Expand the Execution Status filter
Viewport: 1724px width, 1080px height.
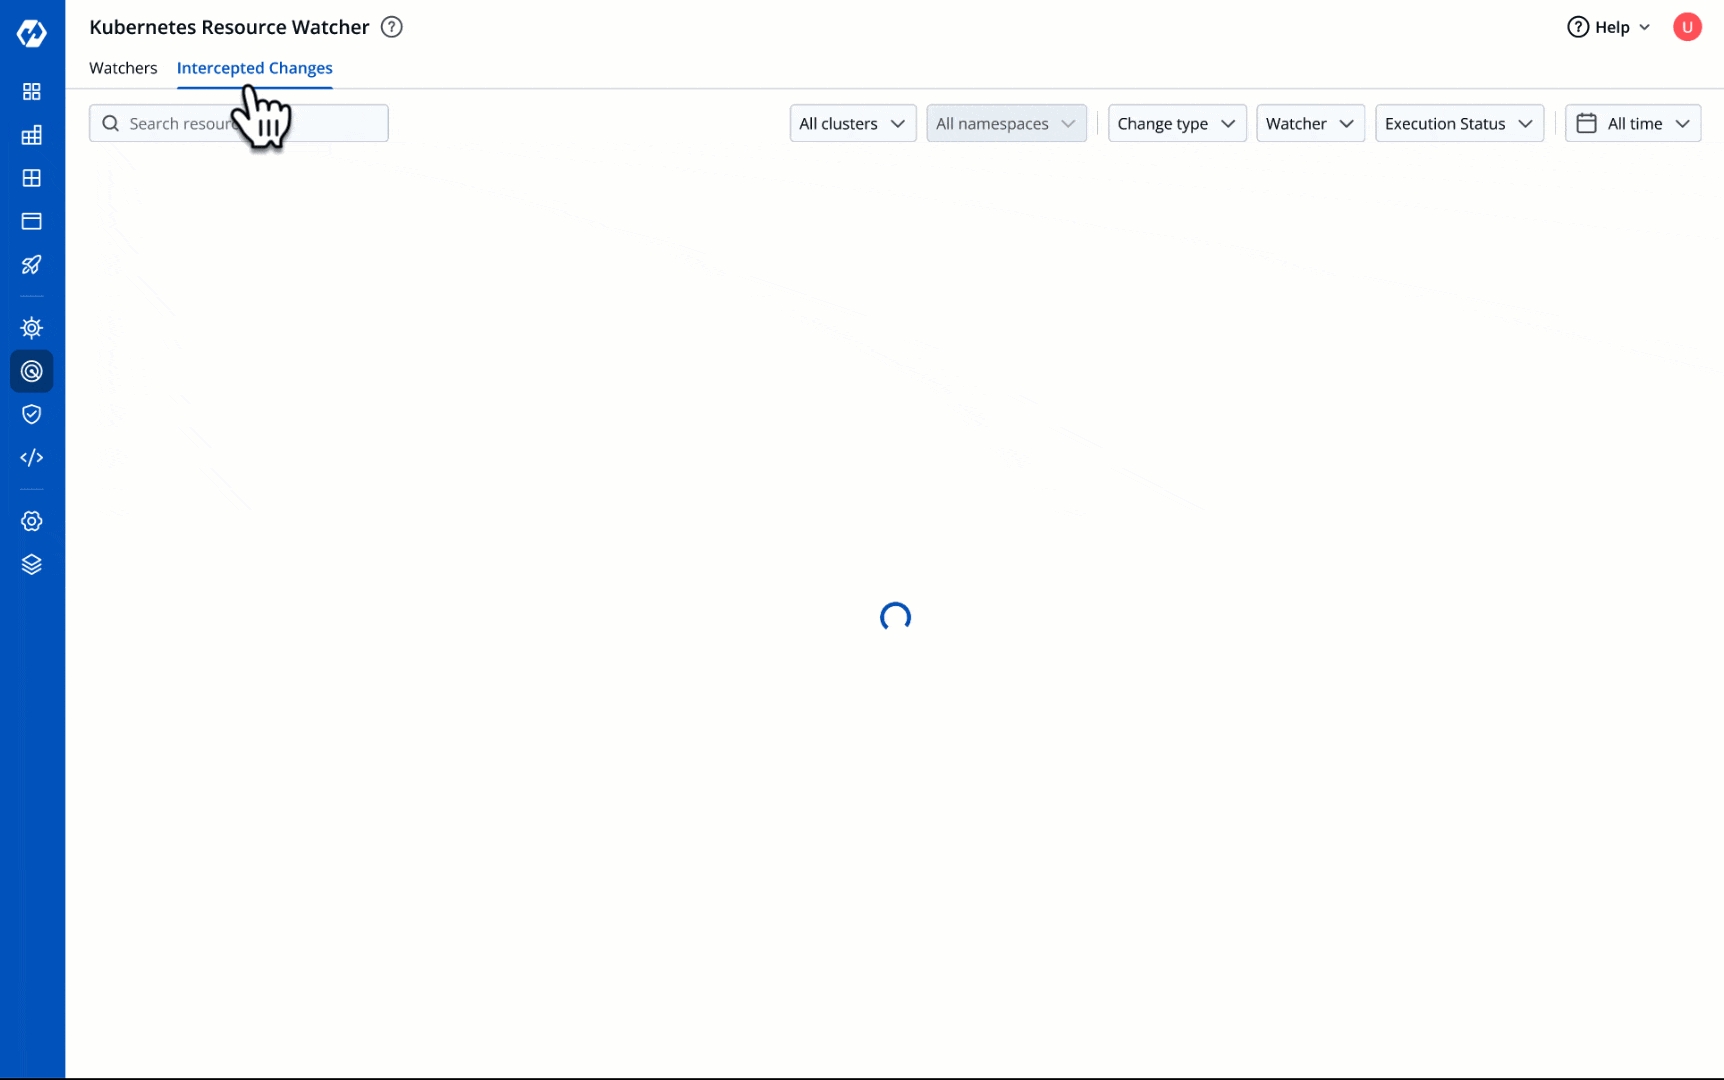(1458, 123)
